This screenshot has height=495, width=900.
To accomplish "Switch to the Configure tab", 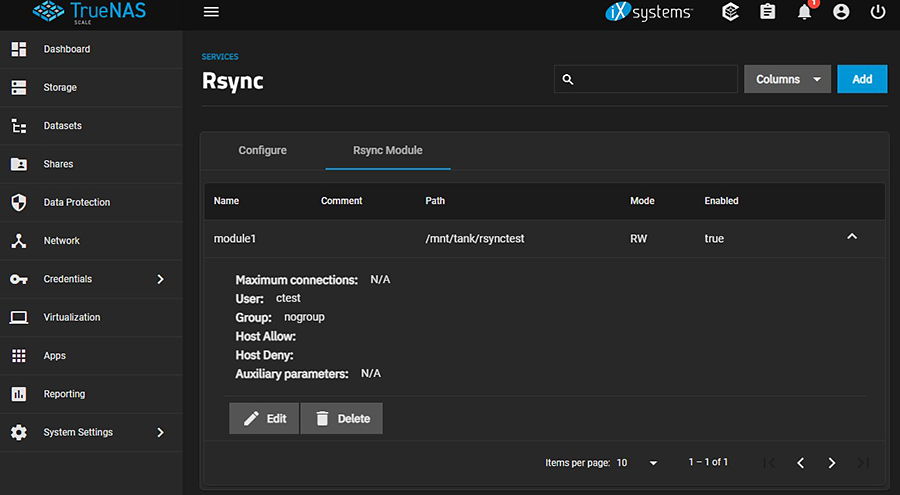I will pos(262,150).
